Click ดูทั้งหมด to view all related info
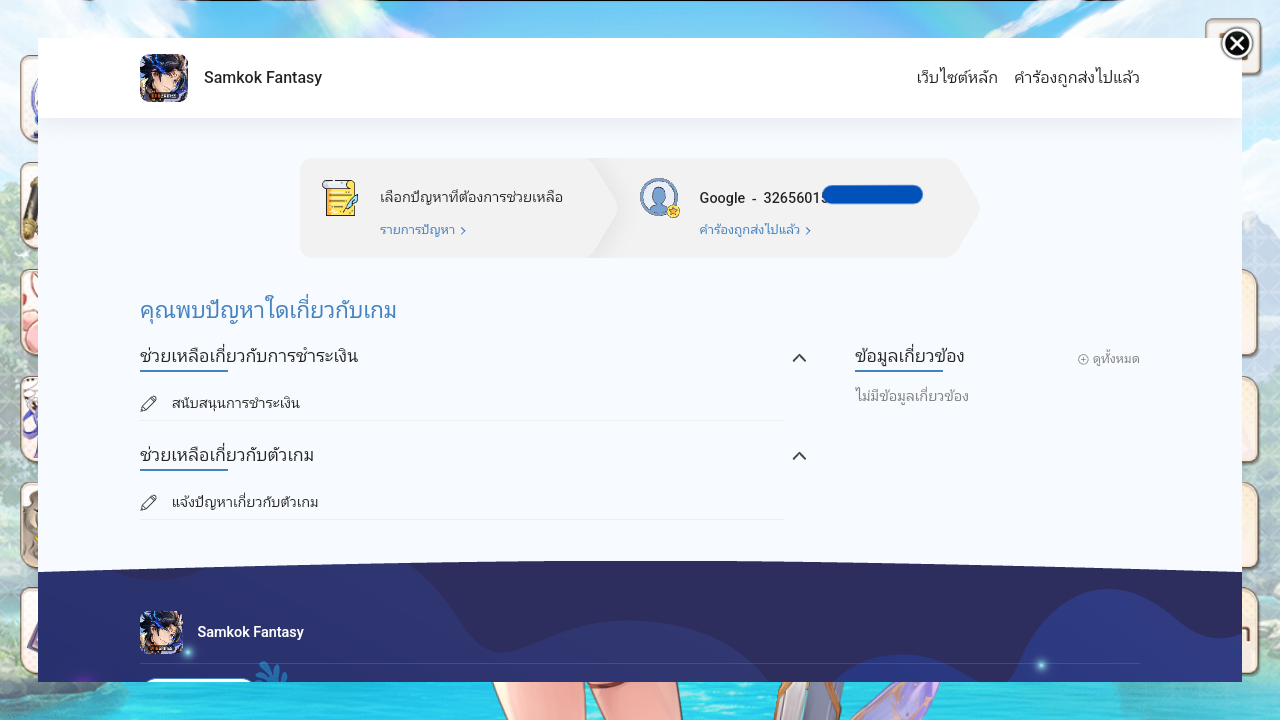Image resolution: width=1280 pixels, height=720 pixels. [1115, 359]
